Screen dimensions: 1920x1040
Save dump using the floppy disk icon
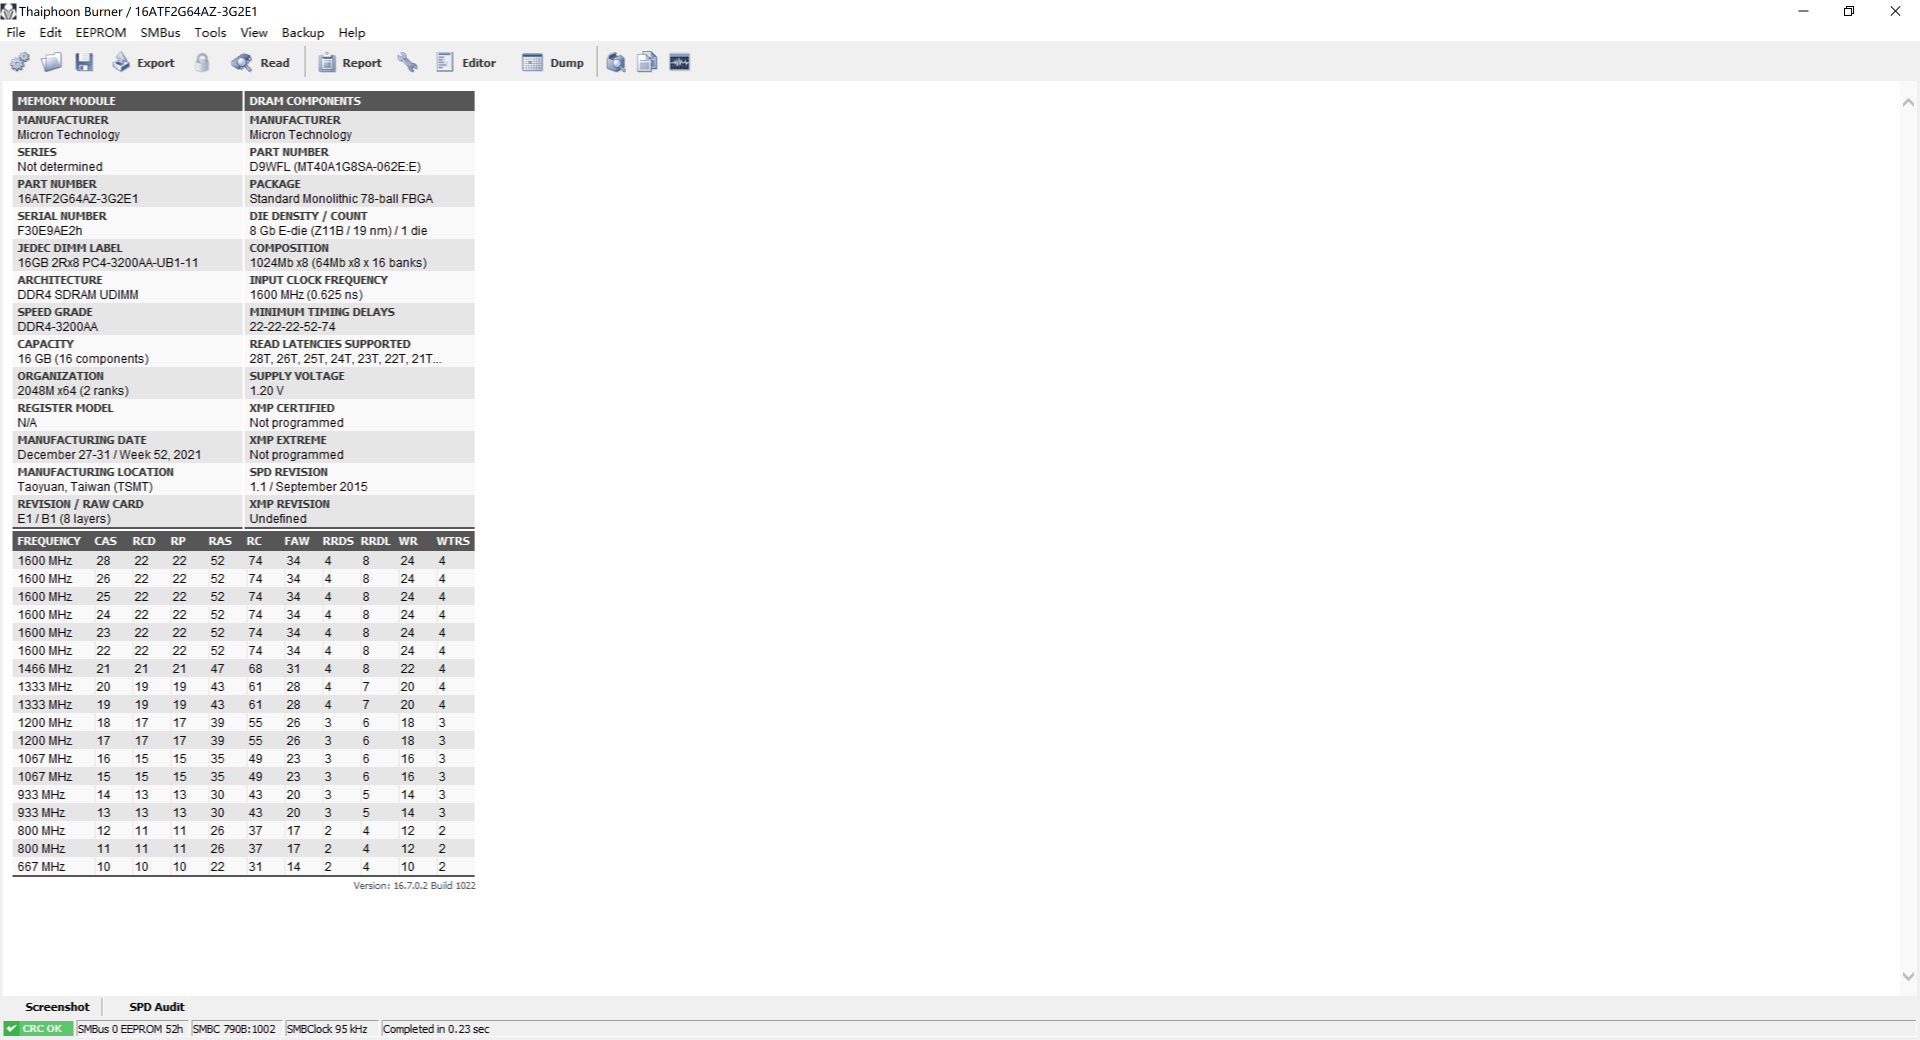click(x=84, y=62)
